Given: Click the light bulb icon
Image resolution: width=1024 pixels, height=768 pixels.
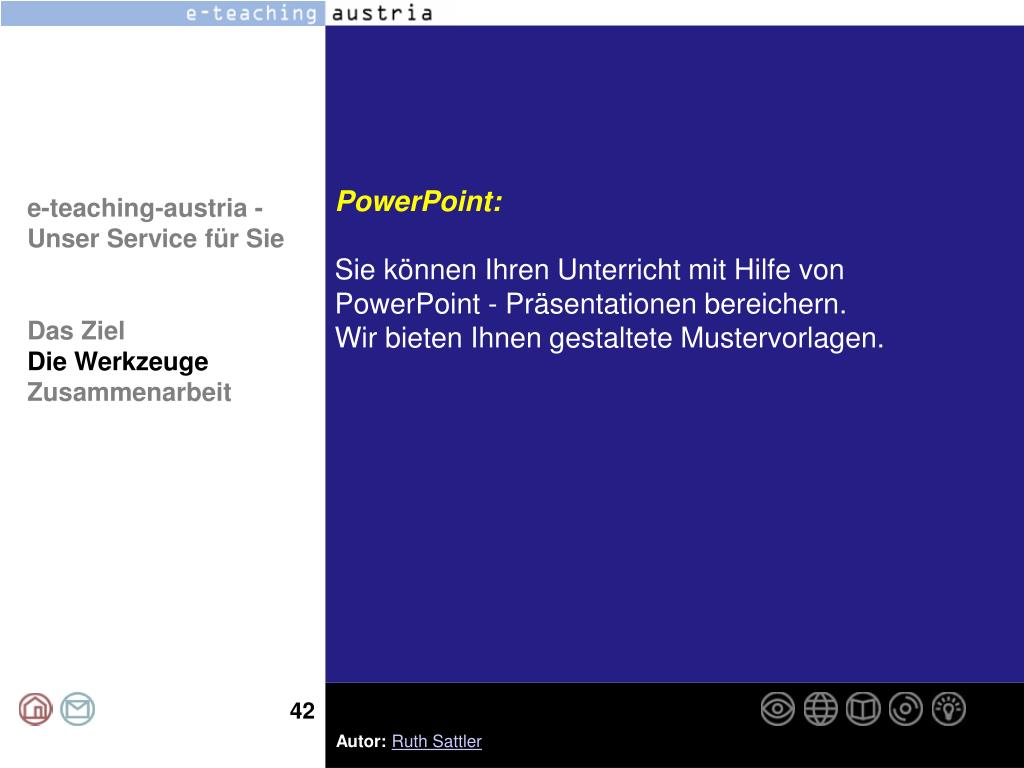Looking at the screenshot, I should 949,709.
